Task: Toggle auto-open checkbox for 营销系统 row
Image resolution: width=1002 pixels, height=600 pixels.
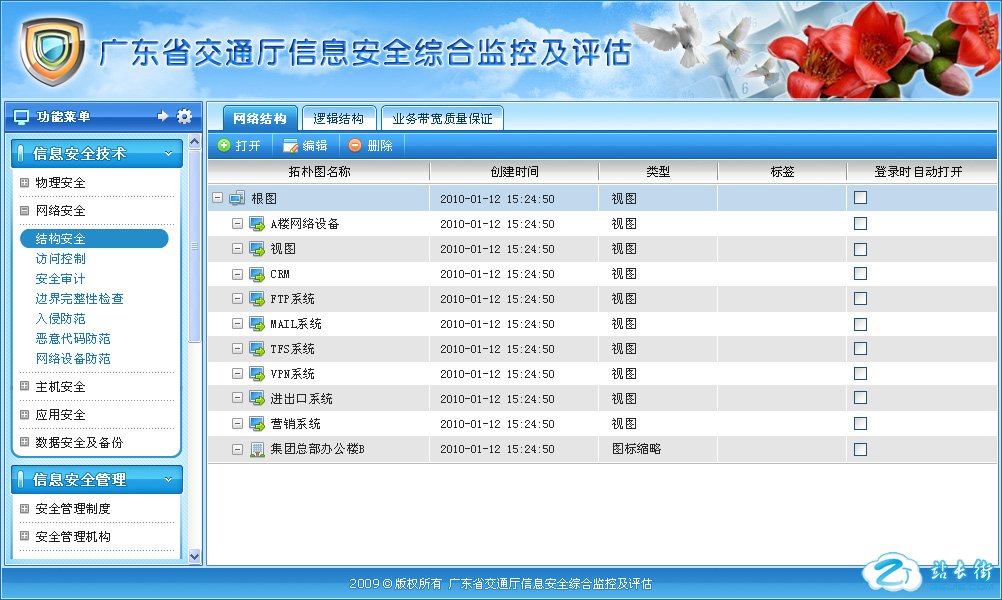Action: [x=860, y=424]
